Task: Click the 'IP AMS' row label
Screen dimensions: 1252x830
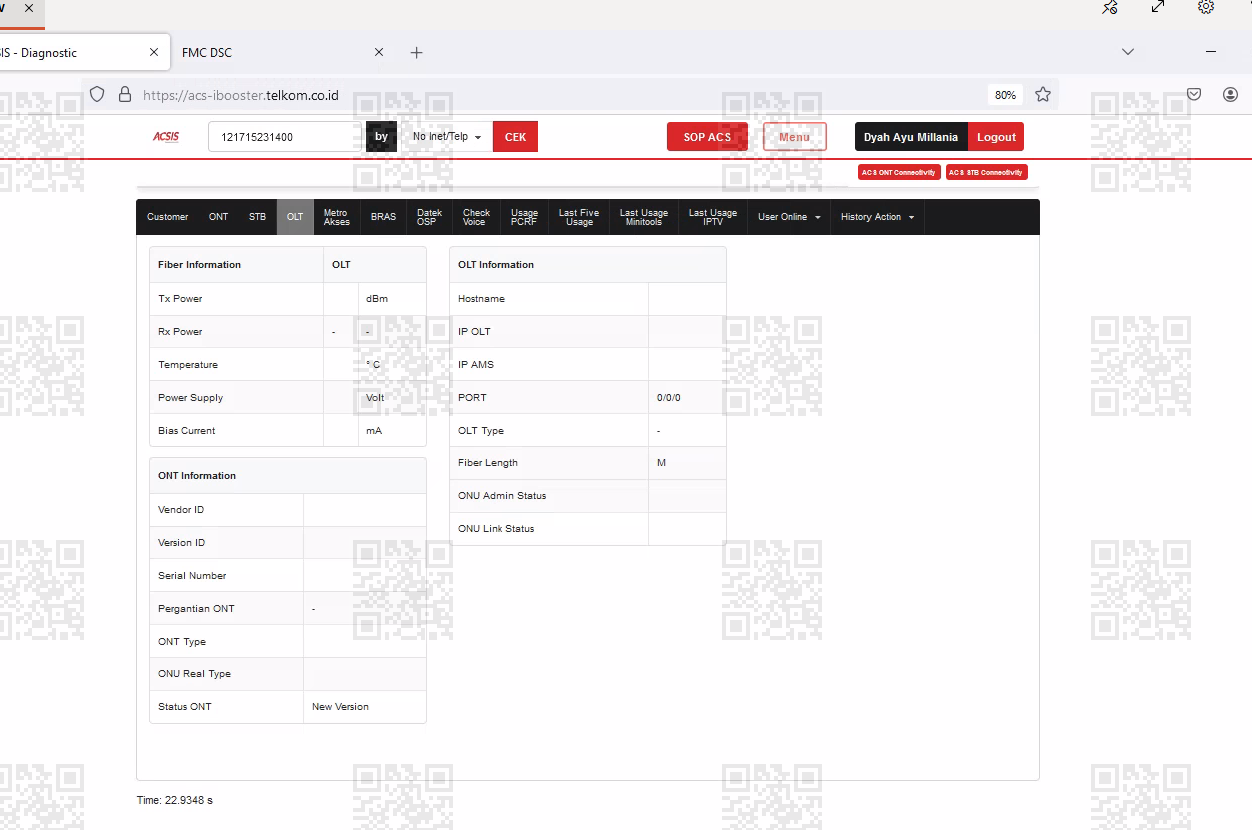Action: tap(476, 365)
